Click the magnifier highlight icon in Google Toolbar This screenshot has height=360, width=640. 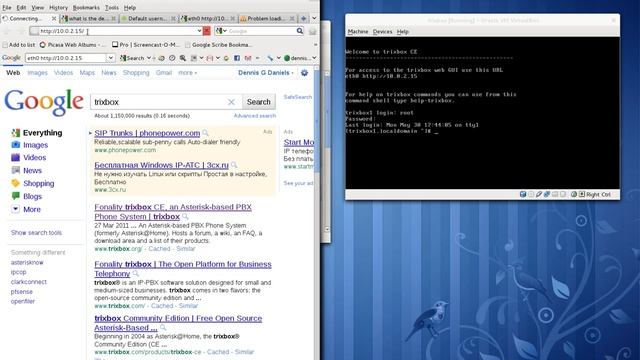tap(182, 58)
